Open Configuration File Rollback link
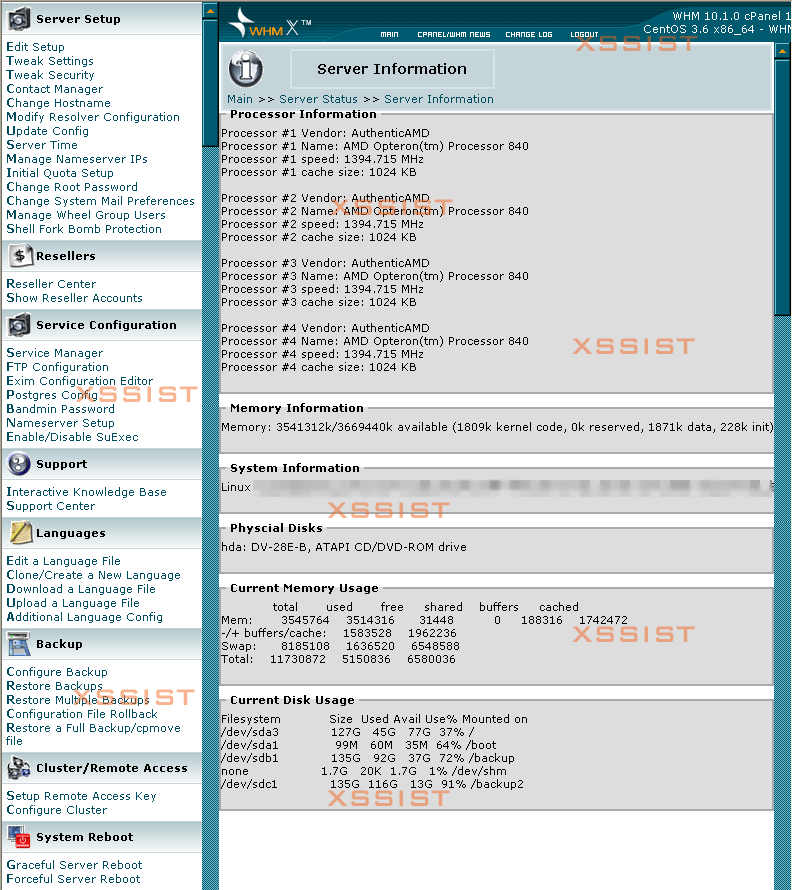The height and width of the screenshot is (890, 792). pyautogui.click(x=82, y=714)
